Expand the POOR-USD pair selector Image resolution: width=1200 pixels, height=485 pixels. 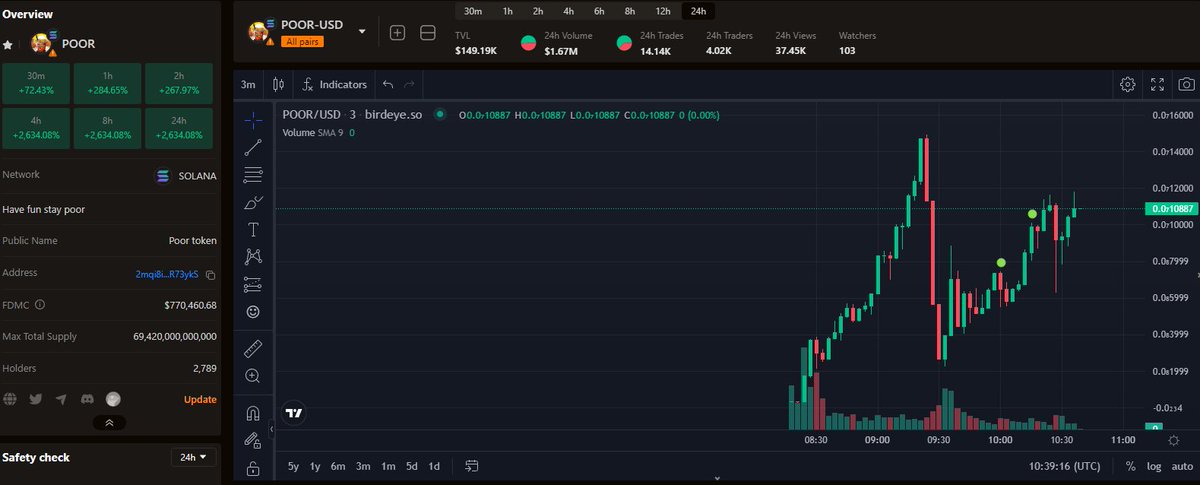(x=362, y=32)
